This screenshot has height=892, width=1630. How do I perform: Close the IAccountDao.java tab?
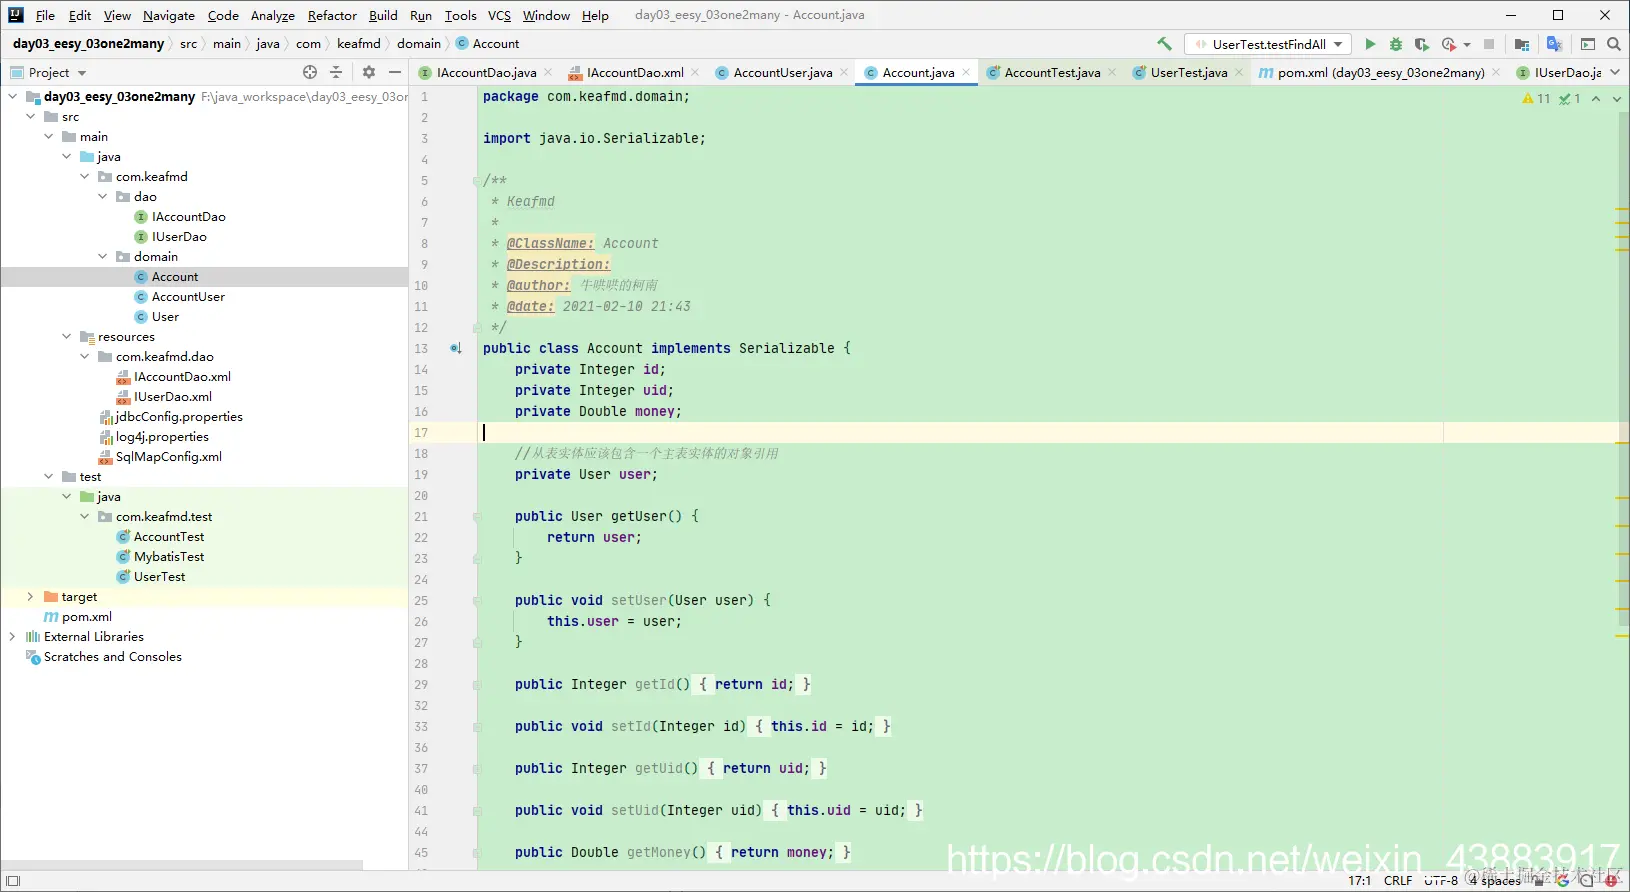(x=548, y=72)
